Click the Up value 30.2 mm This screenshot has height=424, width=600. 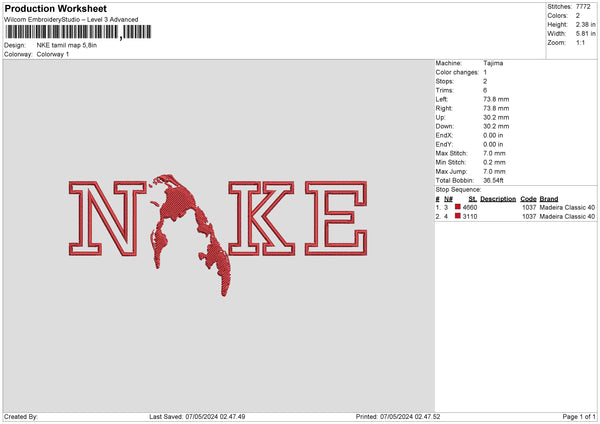point(496,117)
